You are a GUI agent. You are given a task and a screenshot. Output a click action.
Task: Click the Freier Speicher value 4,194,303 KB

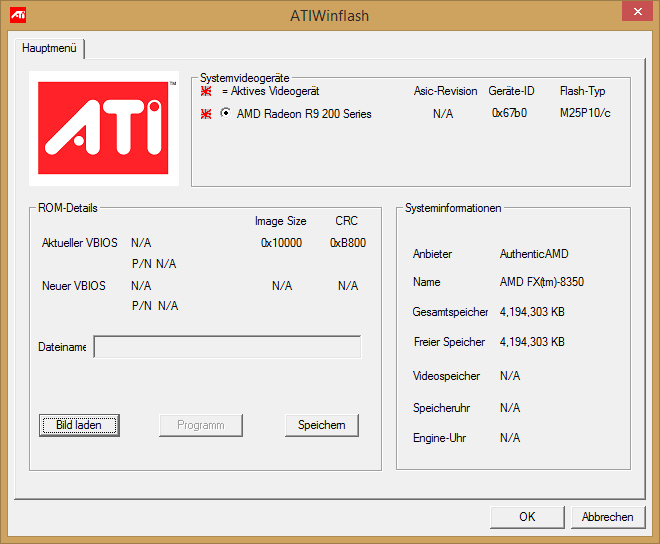pos(532,342)
